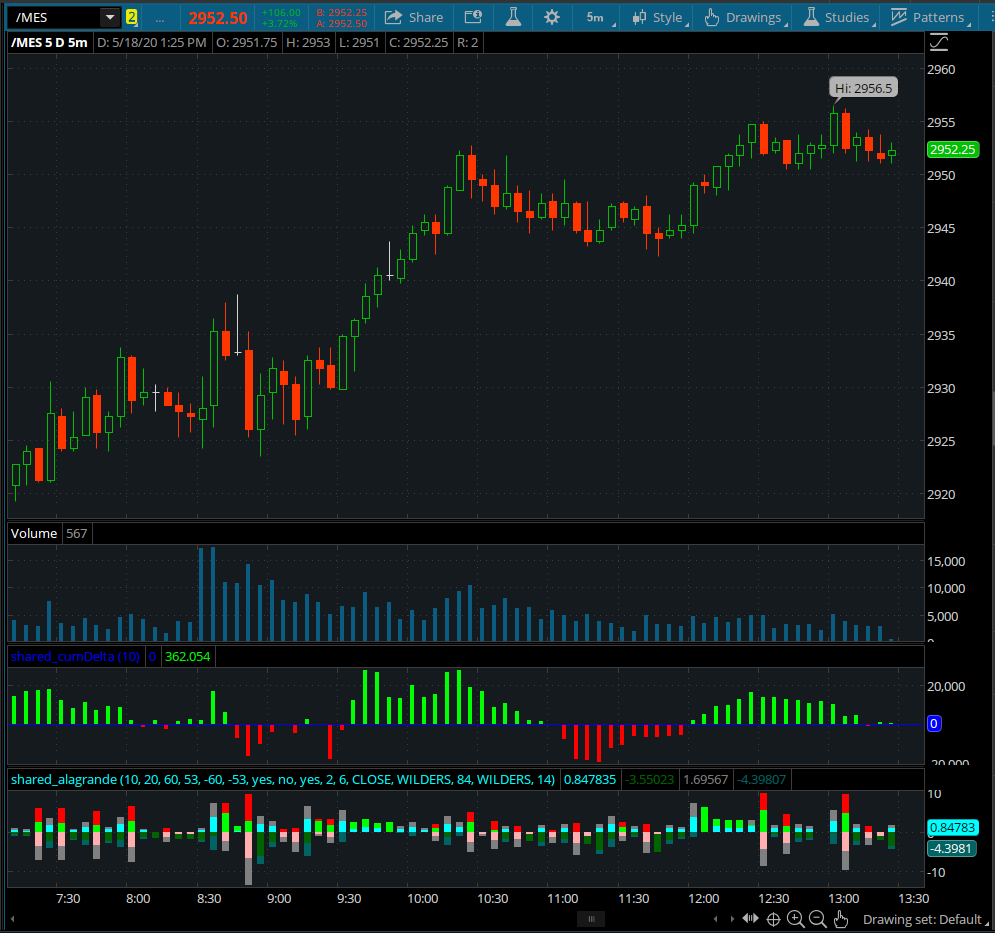Click the green 2952.25 last price label
Screen dimensions: 995x933
(x=952, y=150)
